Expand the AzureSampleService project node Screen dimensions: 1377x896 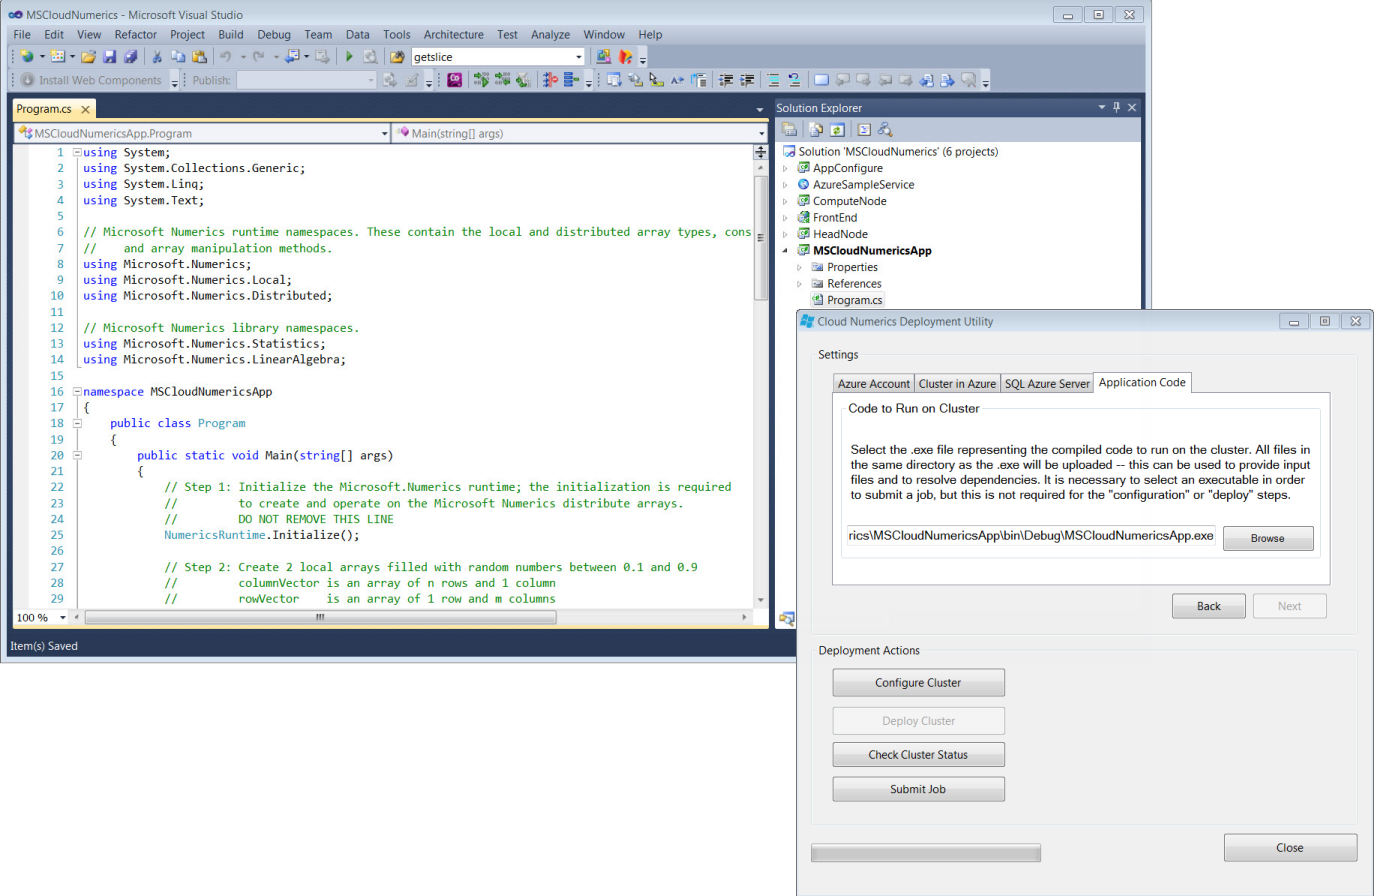click(x=785, y=185)
